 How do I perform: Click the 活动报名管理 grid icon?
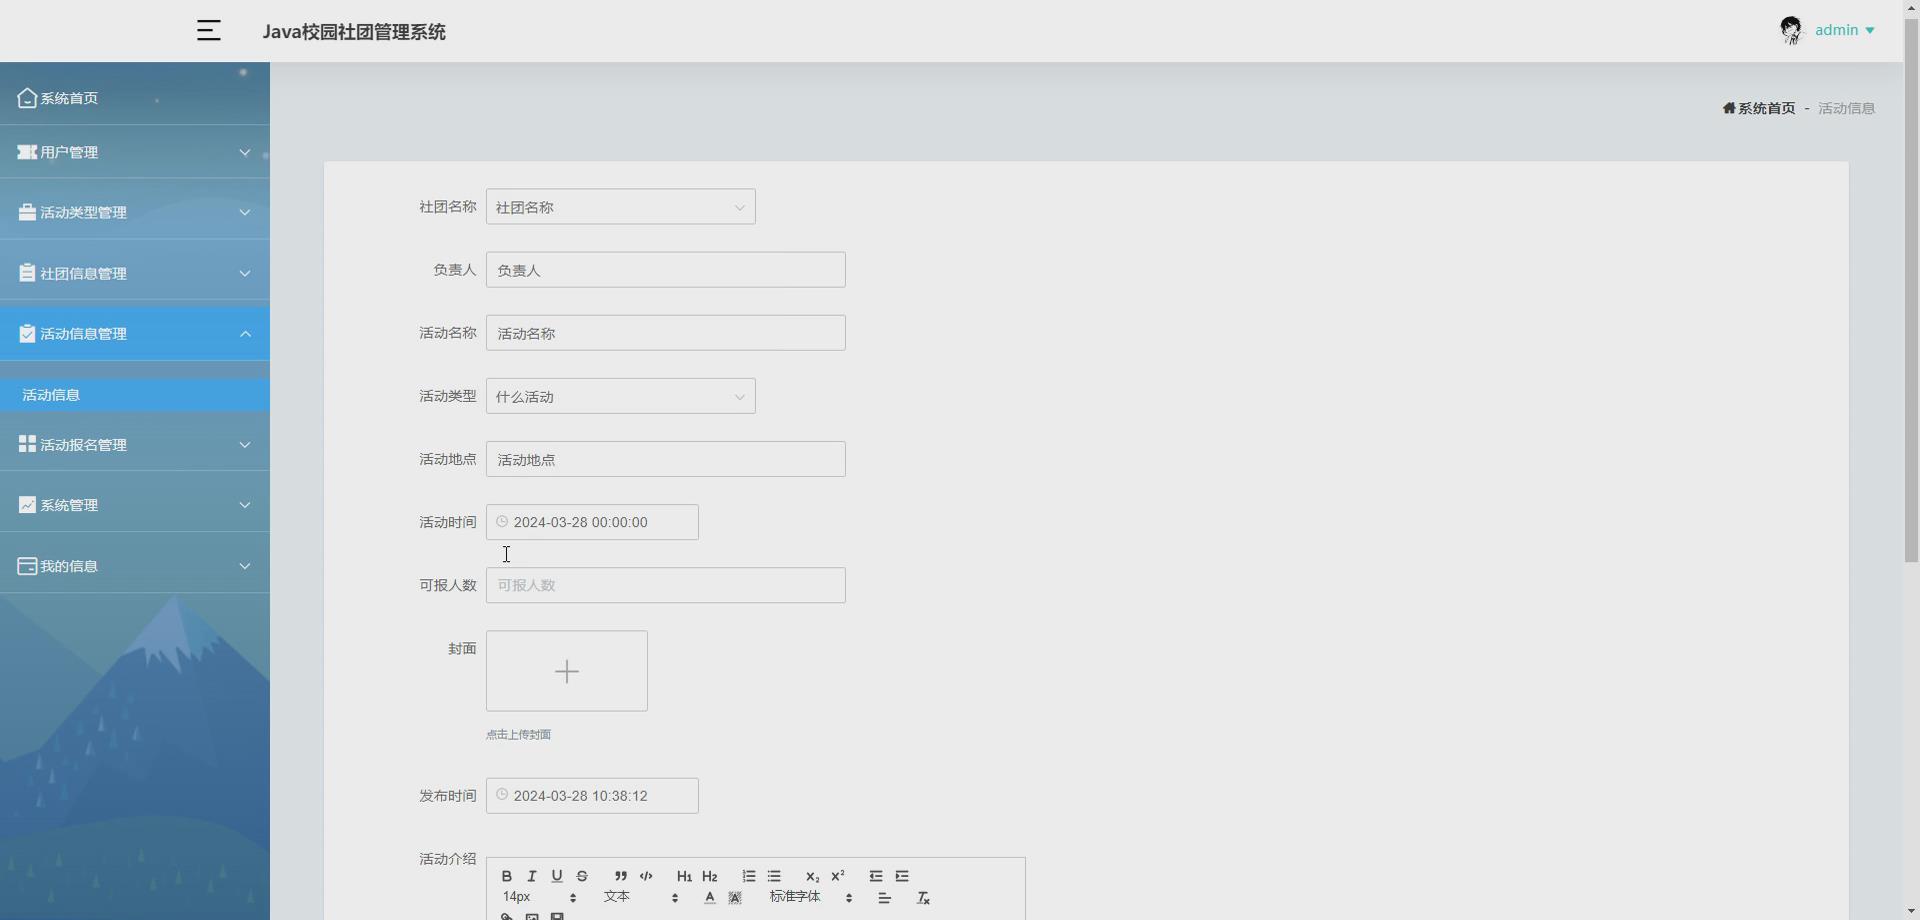(27, 444)
